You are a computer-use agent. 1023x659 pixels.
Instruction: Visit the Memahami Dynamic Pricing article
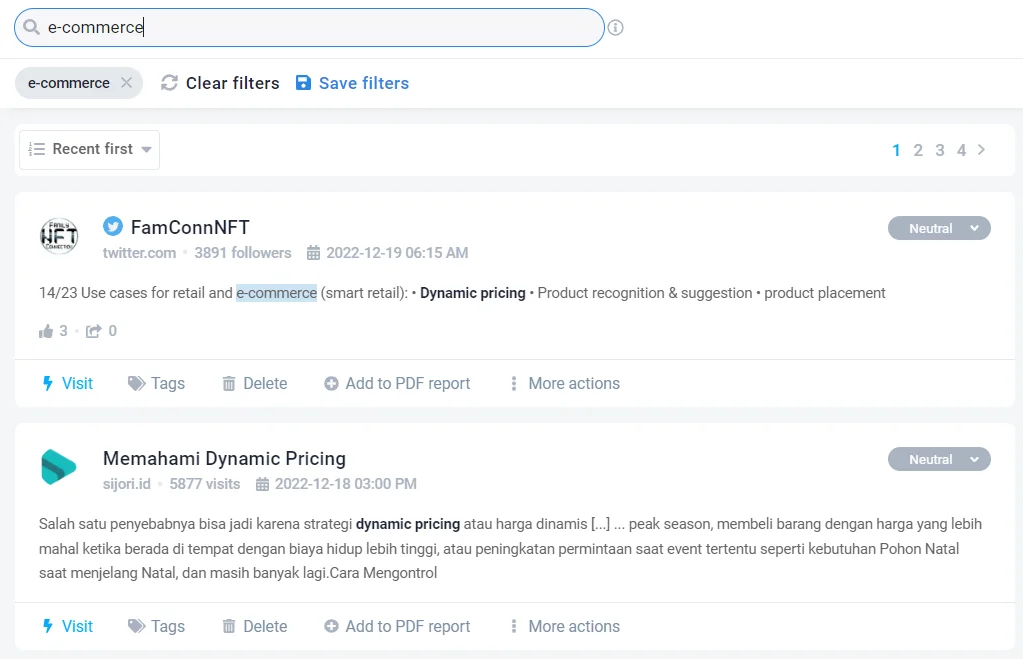tap(68, 626)
